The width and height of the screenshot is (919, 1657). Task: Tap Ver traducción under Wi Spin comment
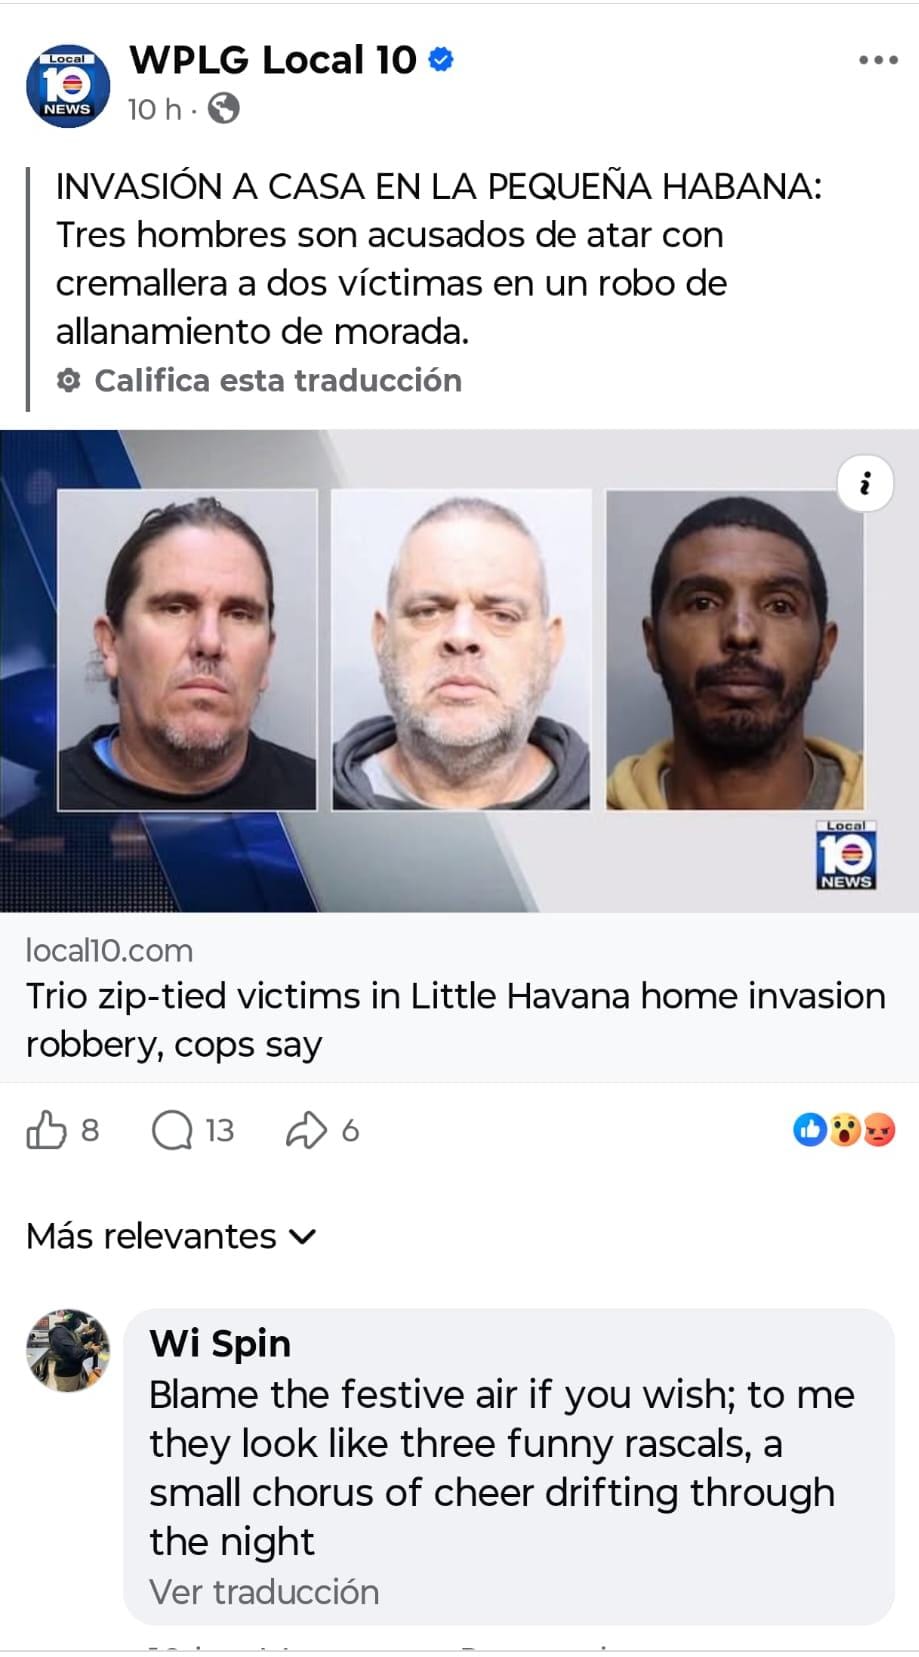point(264,1591)
